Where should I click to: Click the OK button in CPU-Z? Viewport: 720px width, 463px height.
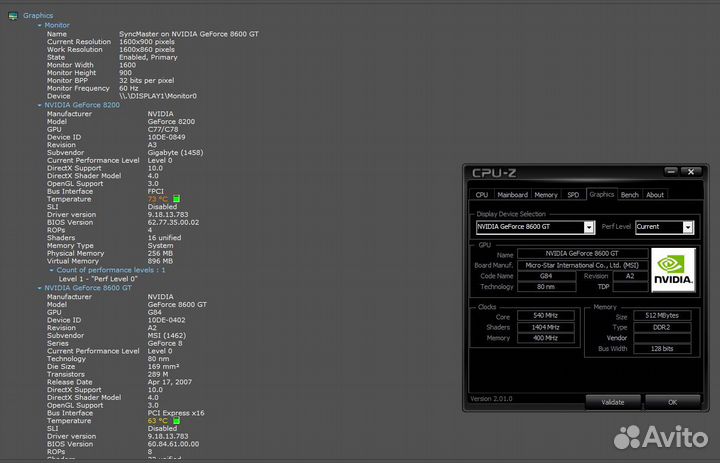tap(671, 402)
